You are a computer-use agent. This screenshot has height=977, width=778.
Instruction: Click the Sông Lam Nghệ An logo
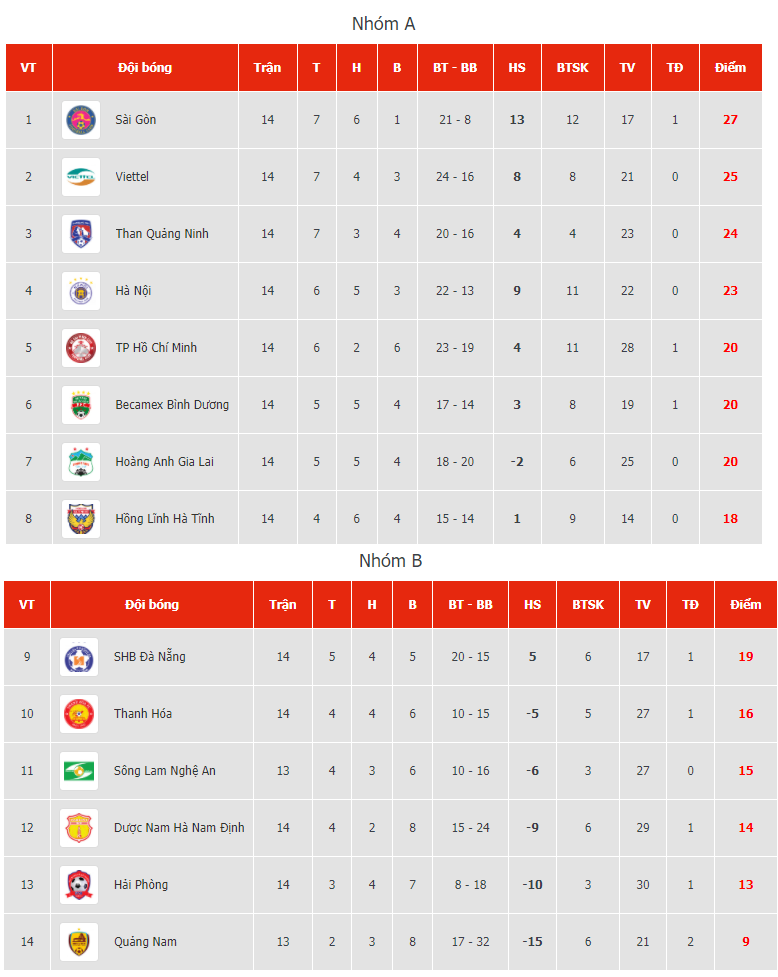pos(79,771)
